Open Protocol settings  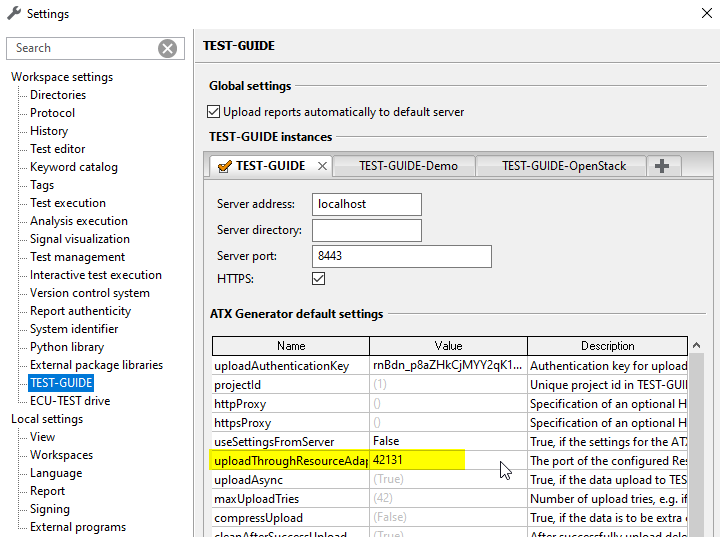52,113
